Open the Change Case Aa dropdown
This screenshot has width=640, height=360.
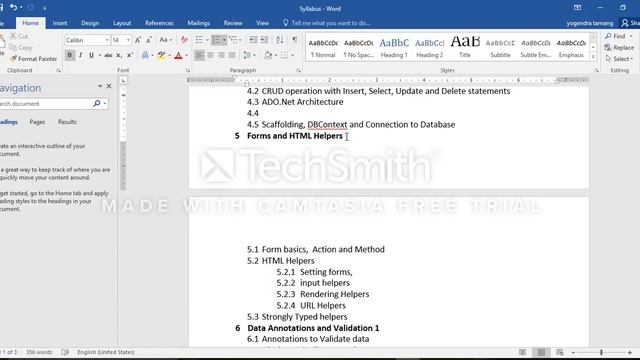[165, 40]
